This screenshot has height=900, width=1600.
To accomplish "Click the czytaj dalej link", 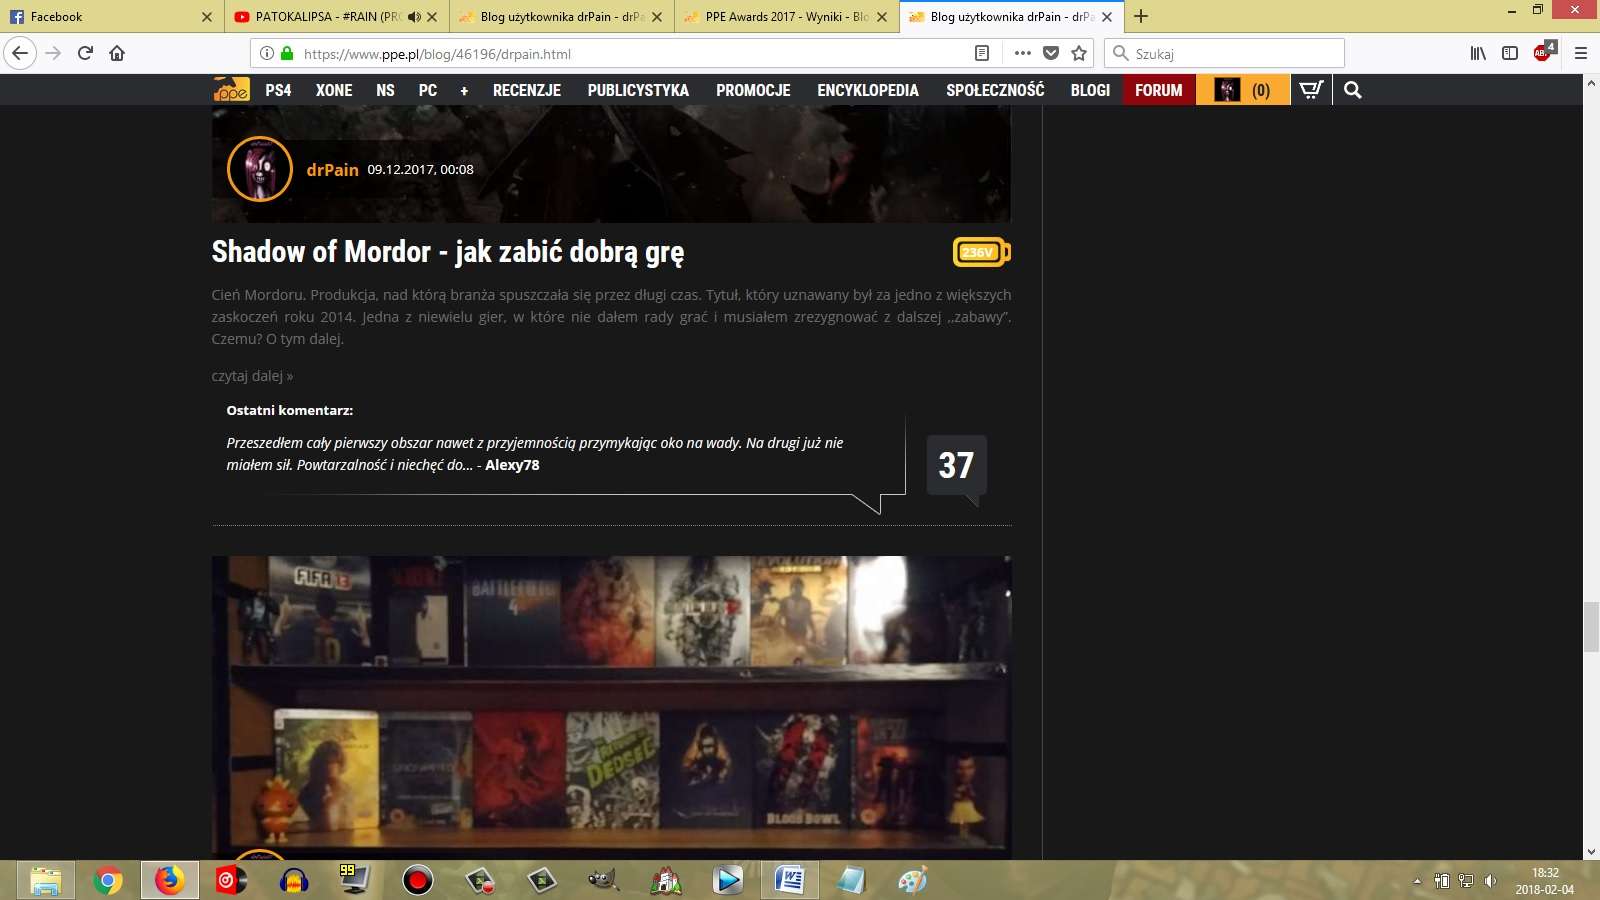I will point(252,376).
